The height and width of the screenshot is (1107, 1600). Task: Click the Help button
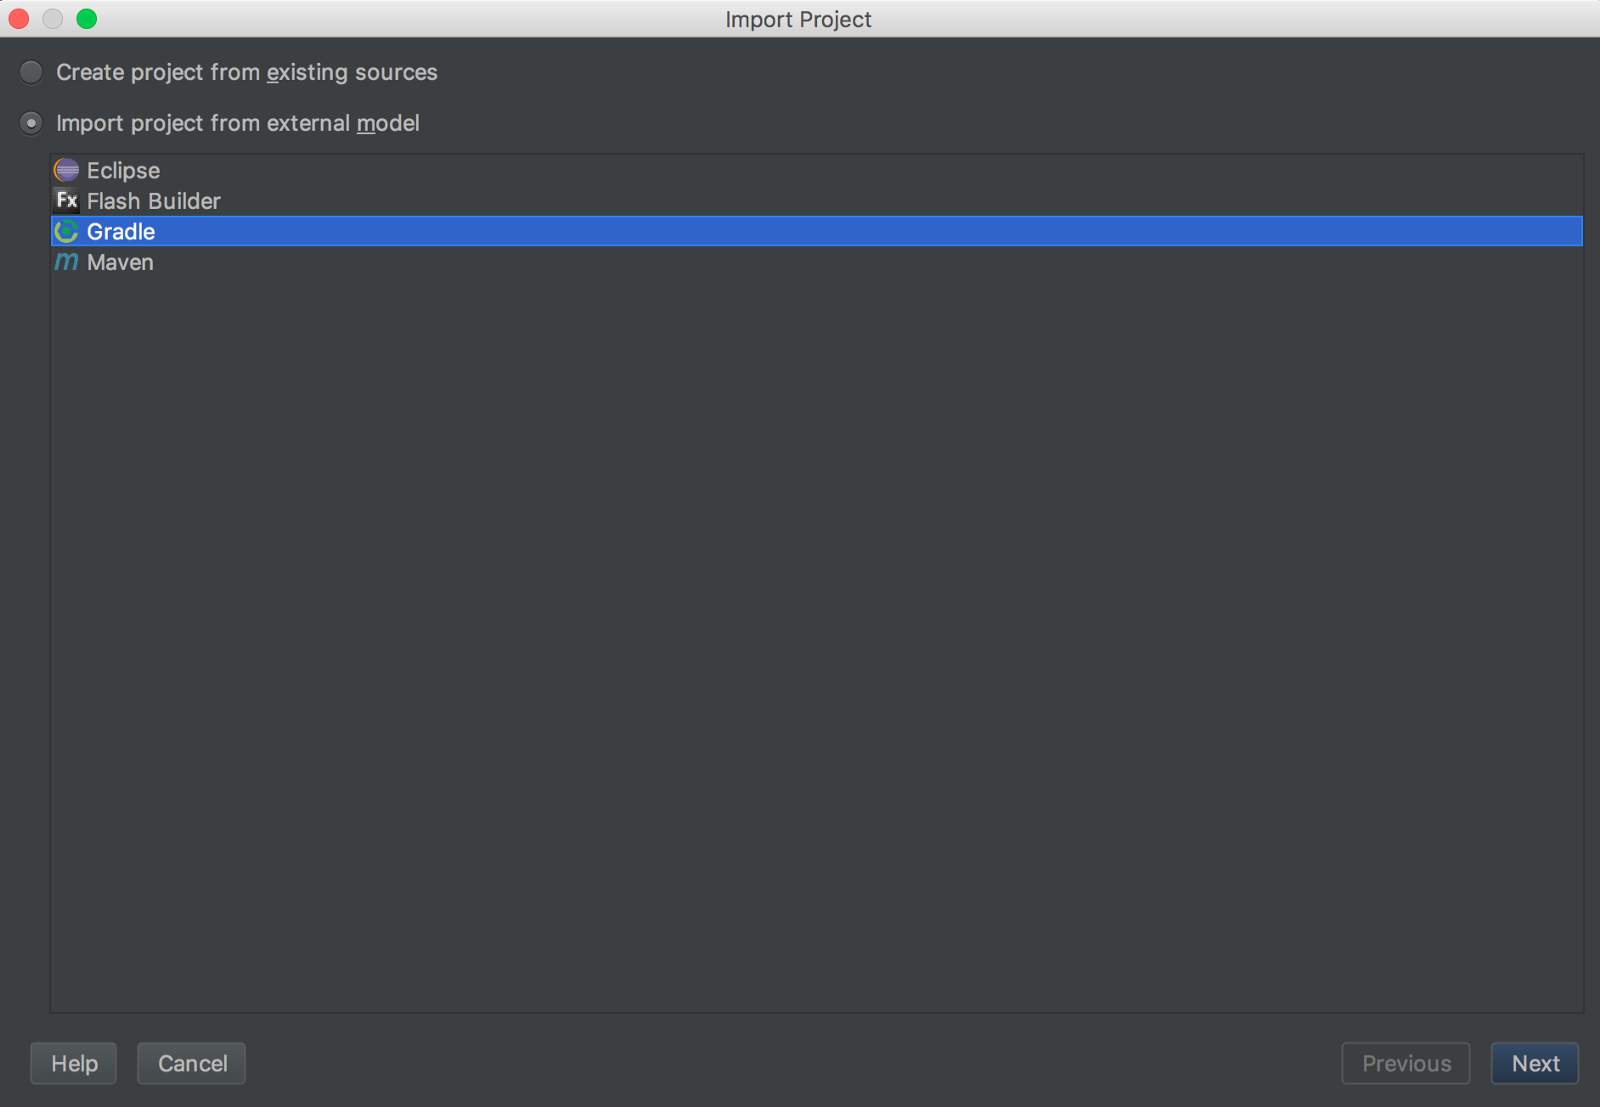[x=74, y=1063]
